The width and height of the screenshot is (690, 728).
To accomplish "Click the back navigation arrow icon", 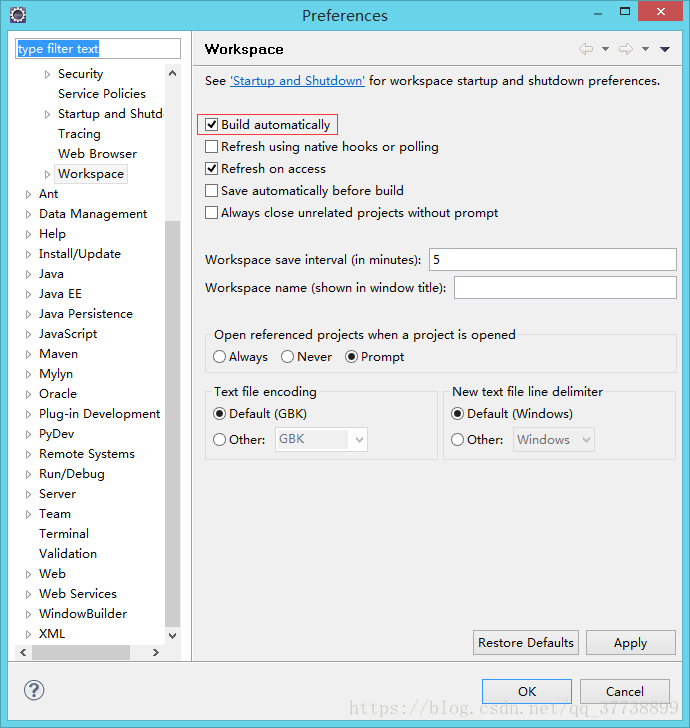I will 586,49.
